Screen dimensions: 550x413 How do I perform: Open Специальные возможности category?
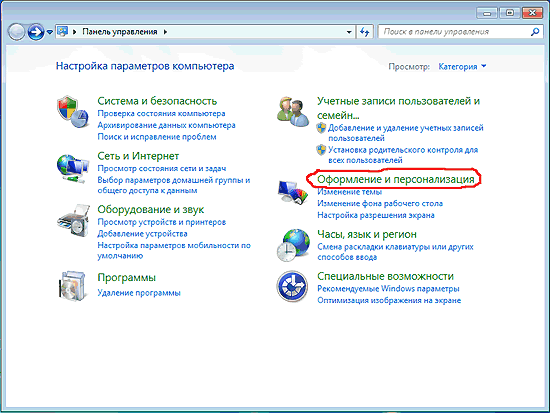(385, 276)
